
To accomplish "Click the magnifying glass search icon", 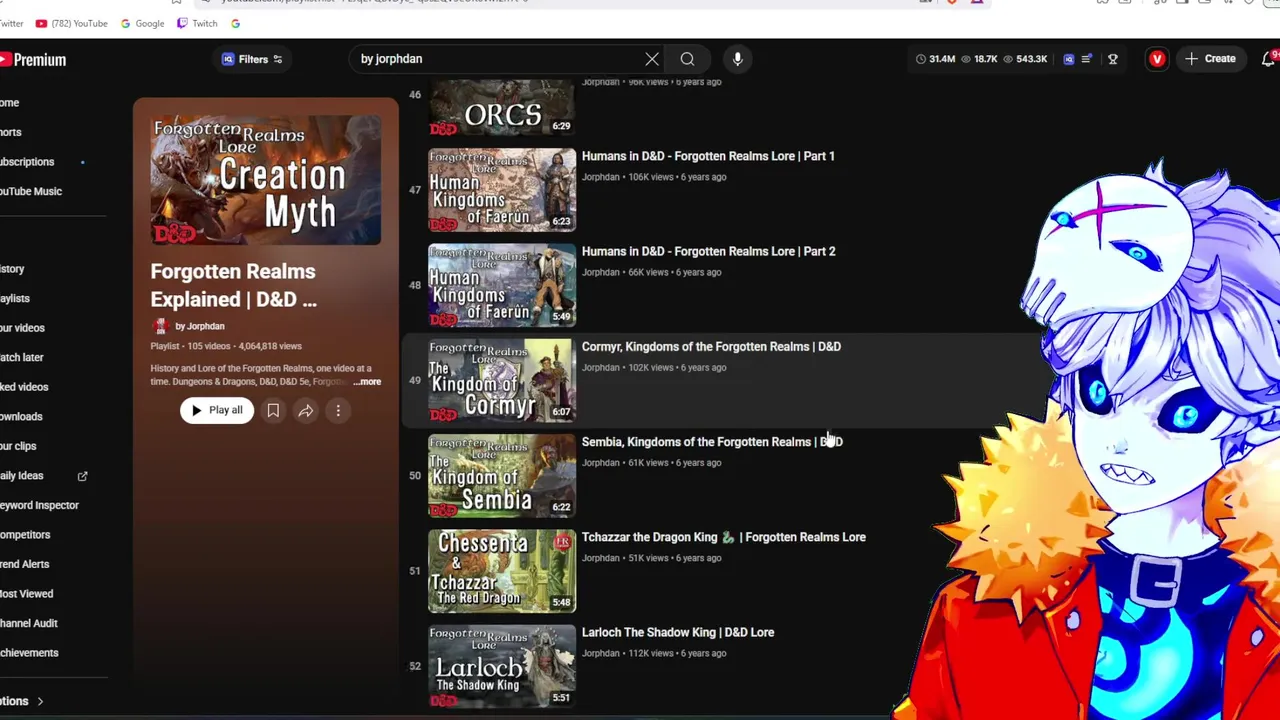I will (x=687, y=59).
